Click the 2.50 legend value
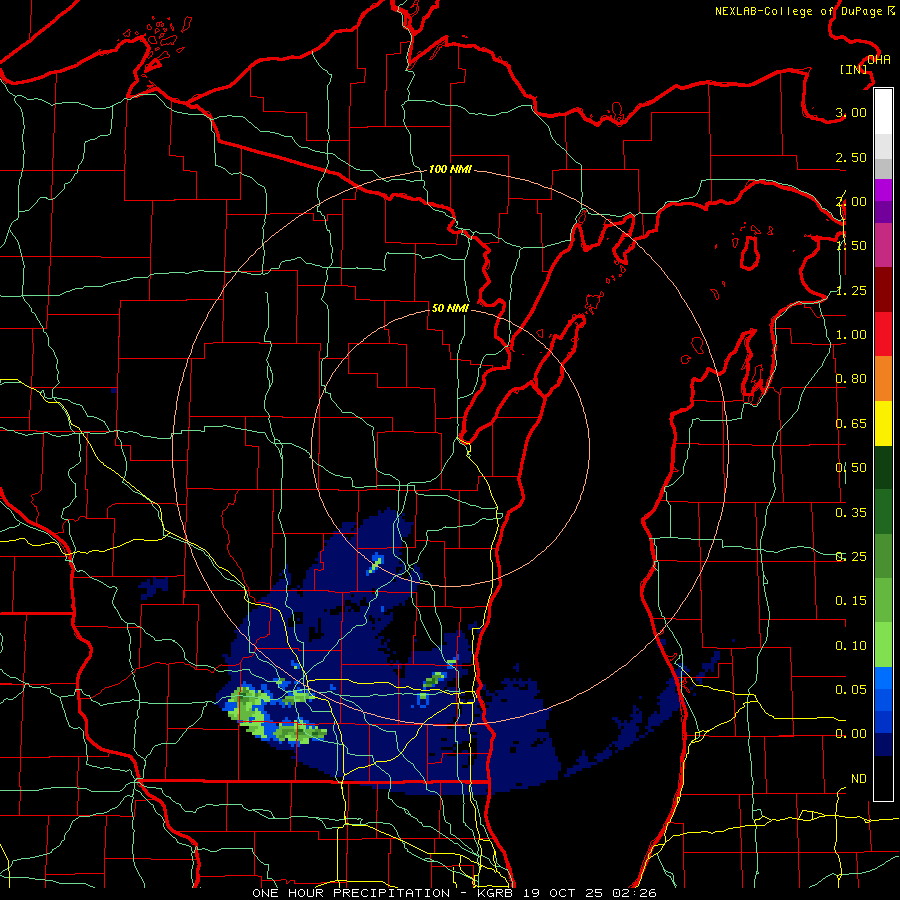 click(851, 157)
